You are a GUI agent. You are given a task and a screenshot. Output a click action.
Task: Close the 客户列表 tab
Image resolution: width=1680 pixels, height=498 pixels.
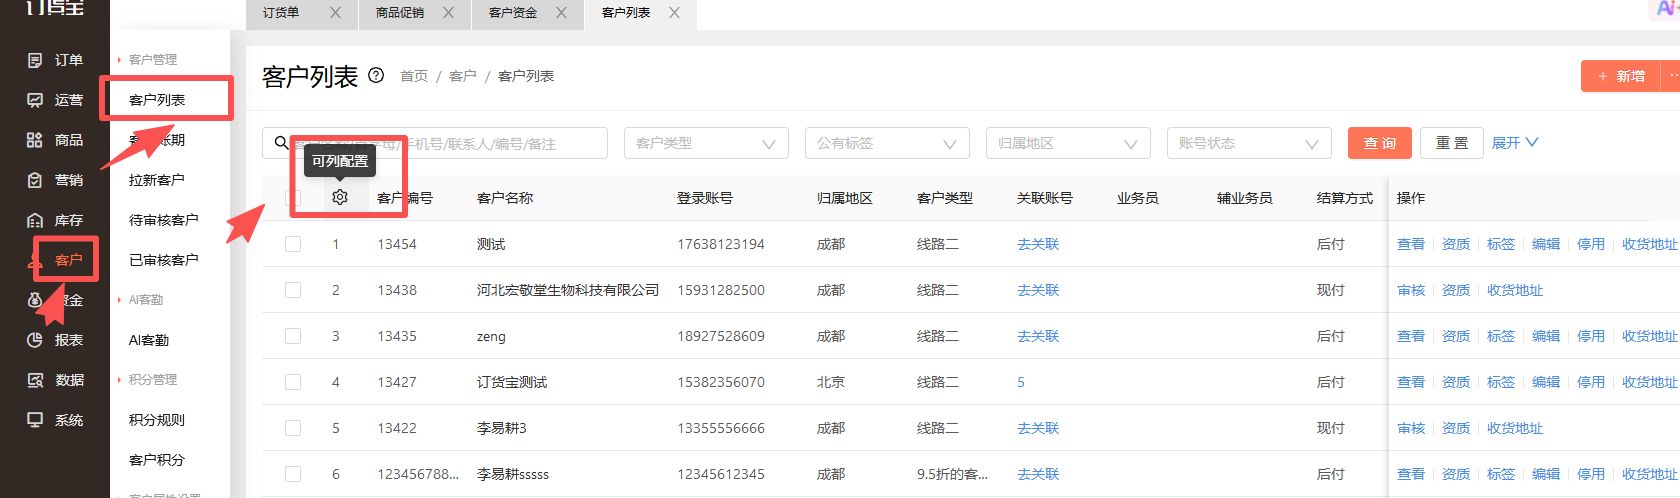tap(674, 13)
